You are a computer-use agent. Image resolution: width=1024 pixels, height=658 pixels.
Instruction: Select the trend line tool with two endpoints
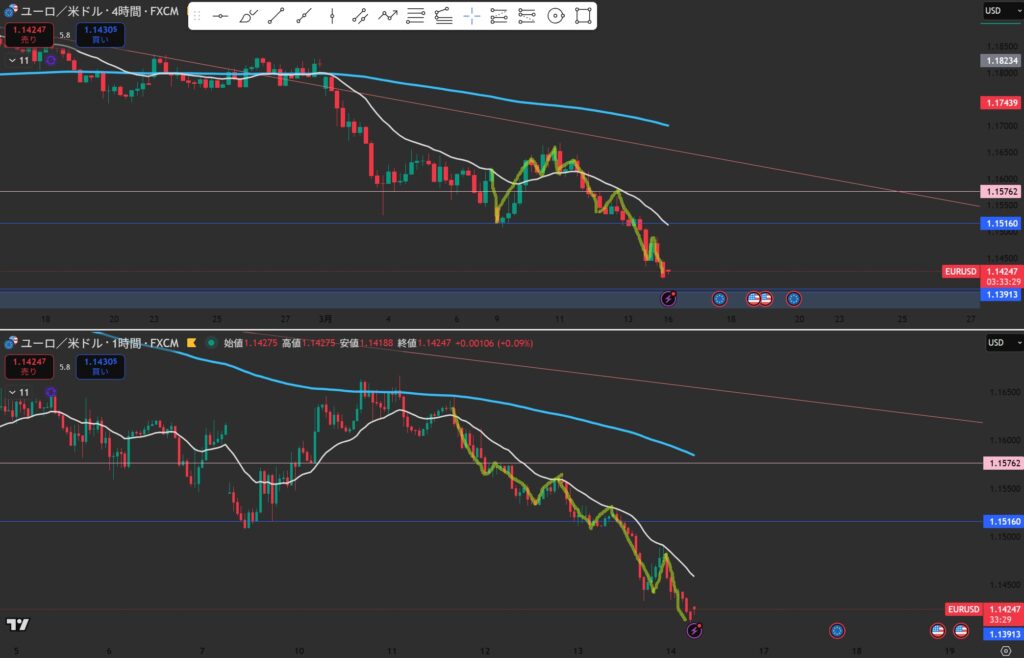coord(276,16)
